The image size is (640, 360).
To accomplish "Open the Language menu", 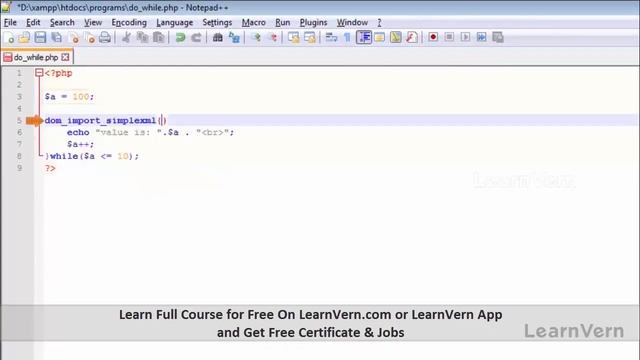I will click(174, 22).
